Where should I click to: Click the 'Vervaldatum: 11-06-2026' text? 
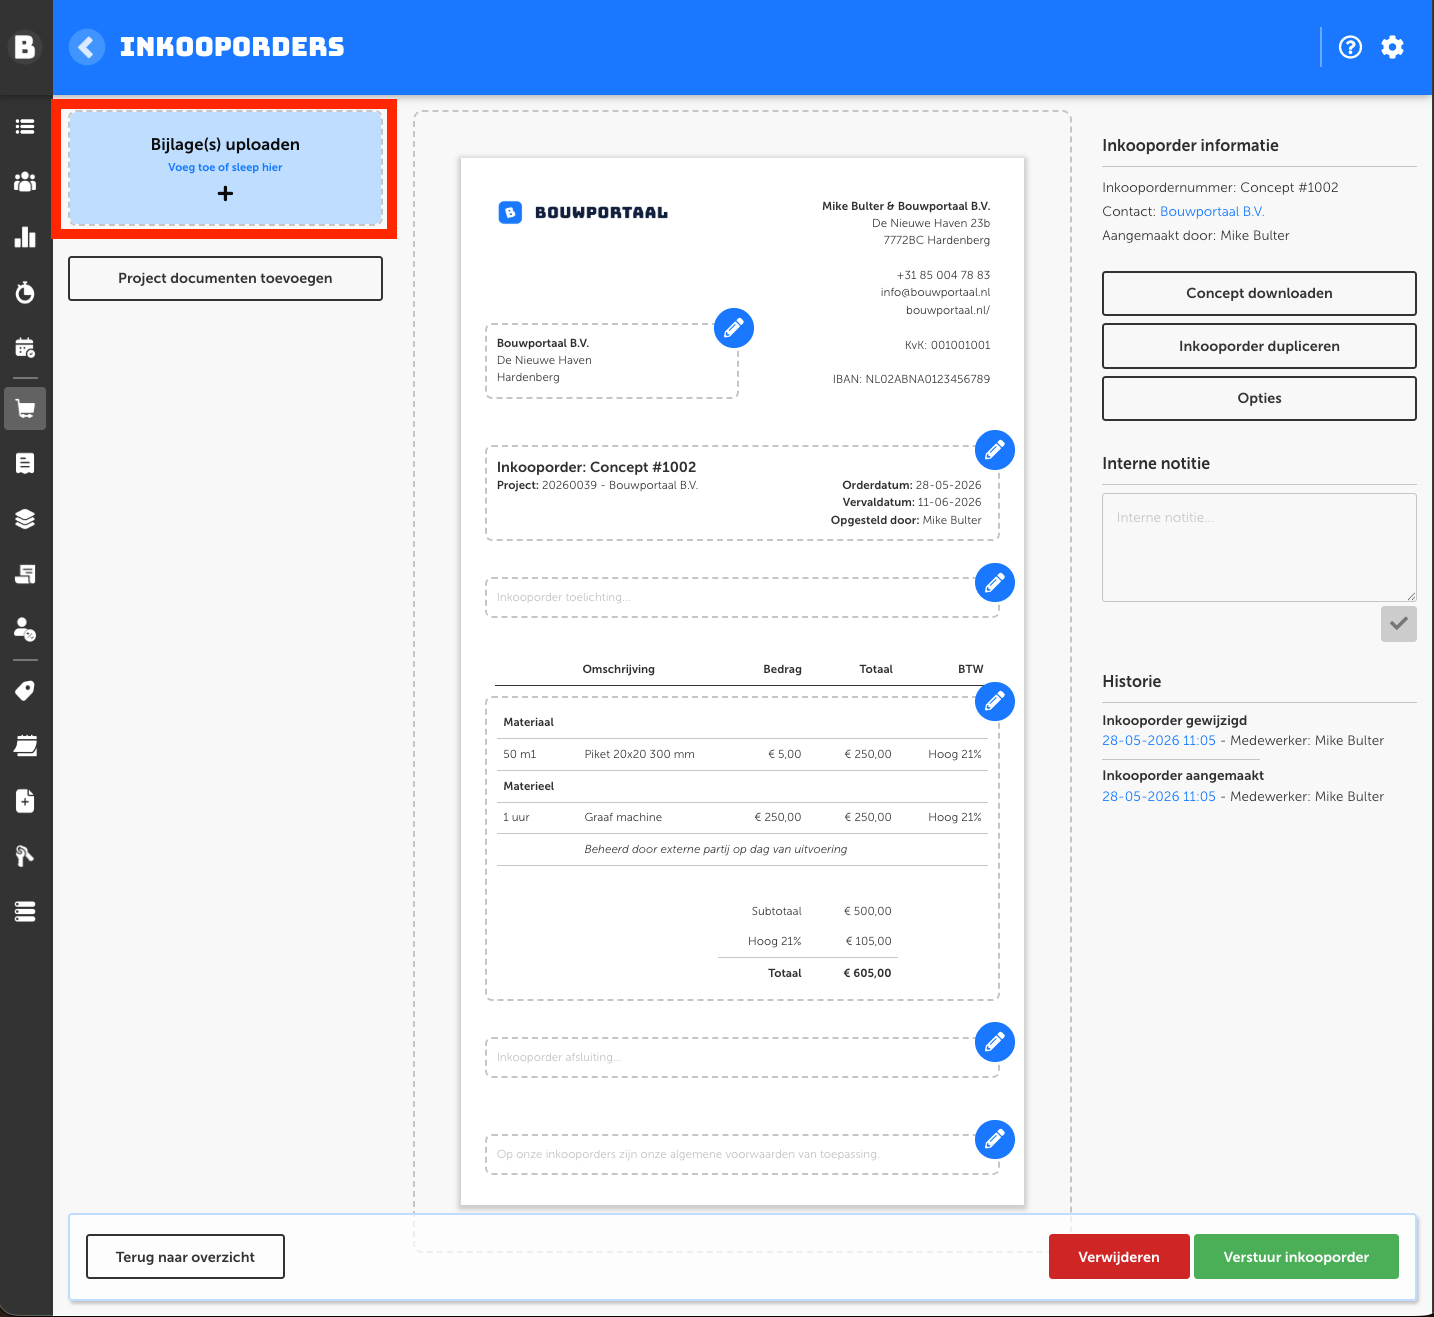point(912,502)
